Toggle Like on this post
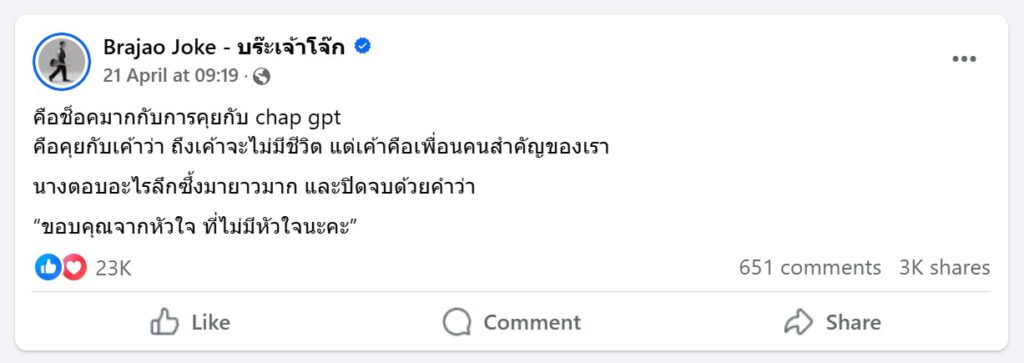Viewport: 1024px width, 363px height. click(190, 322)
